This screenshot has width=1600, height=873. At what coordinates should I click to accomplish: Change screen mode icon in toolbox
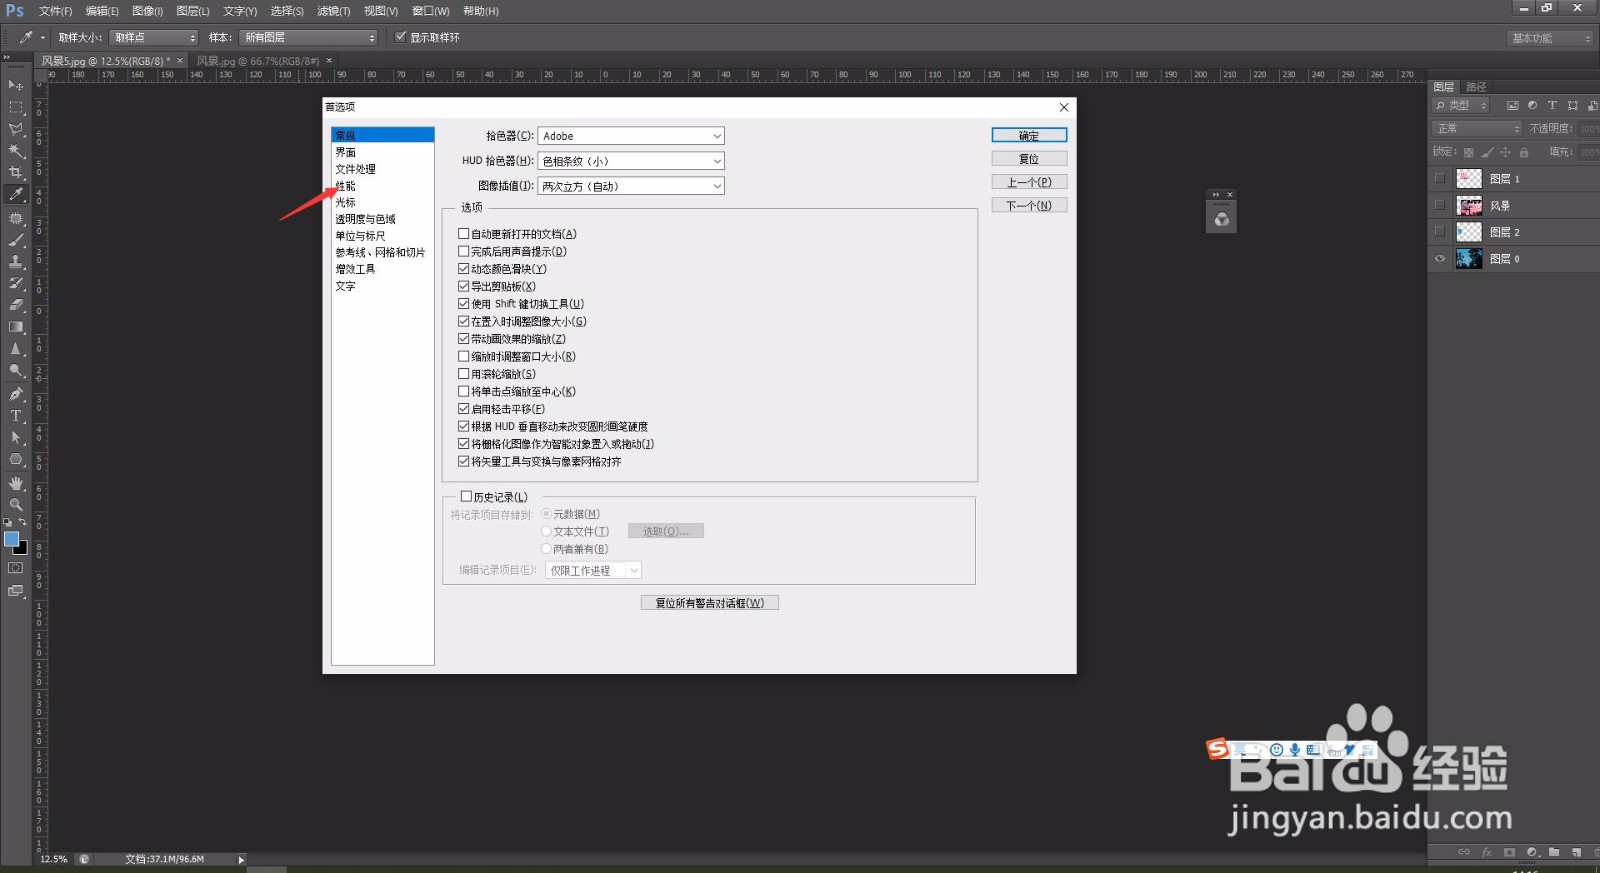(15, 591)
